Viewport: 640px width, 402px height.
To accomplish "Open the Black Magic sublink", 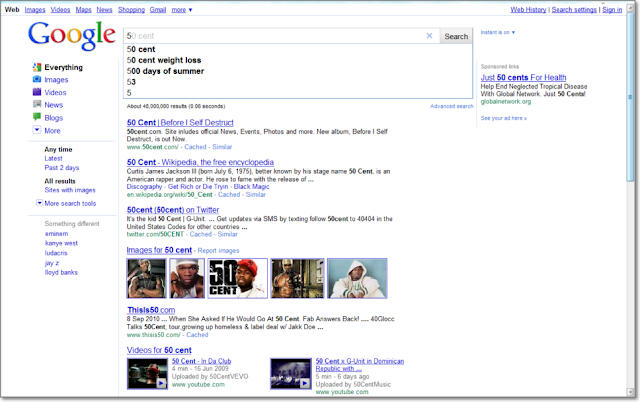I will tap(251, 187).
